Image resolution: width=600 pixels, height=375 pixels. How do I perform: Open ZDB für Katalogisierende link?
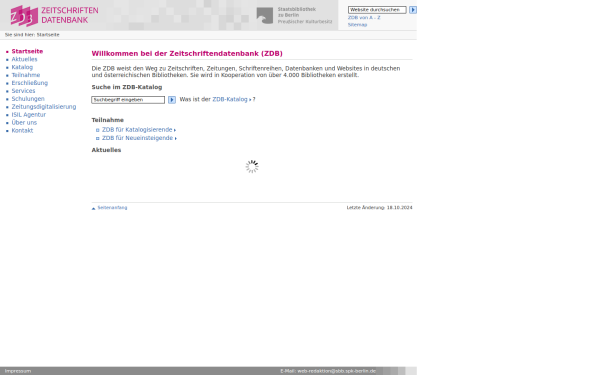tap(139, 130)
